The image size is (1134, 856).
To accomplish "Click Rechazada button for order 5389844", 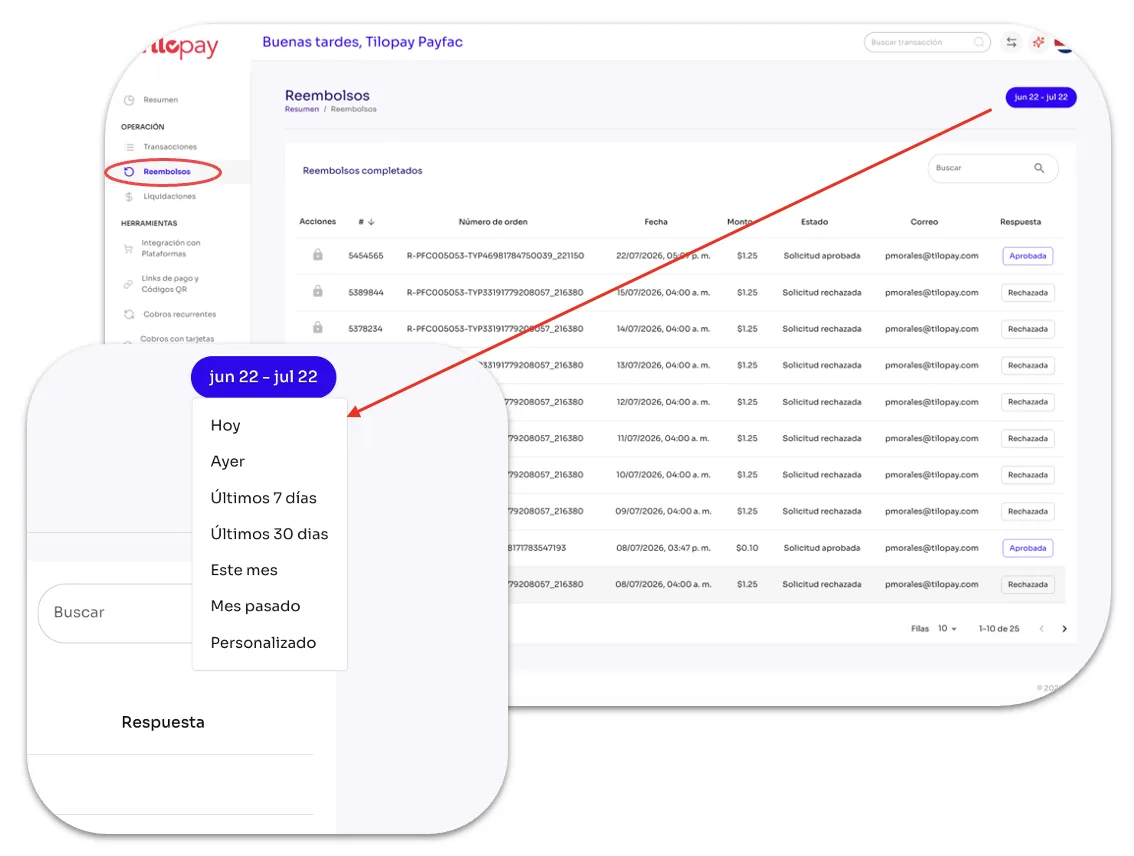I will pos(1028,293).
